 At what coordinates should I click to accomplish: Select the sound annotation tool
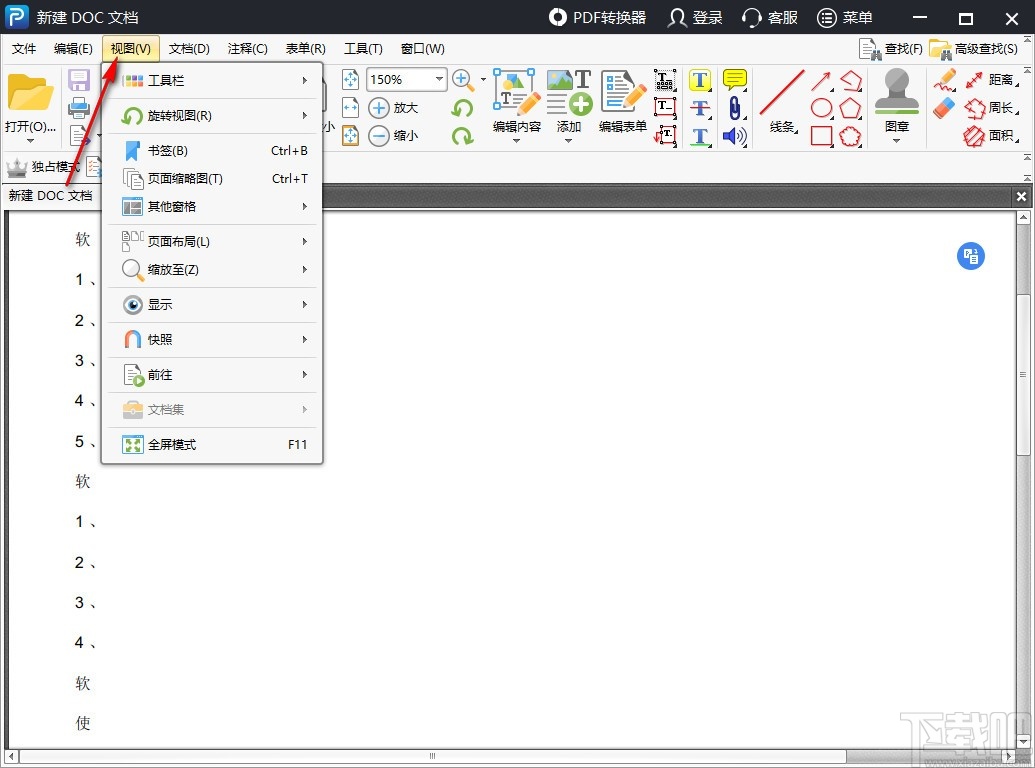point(735,136)
